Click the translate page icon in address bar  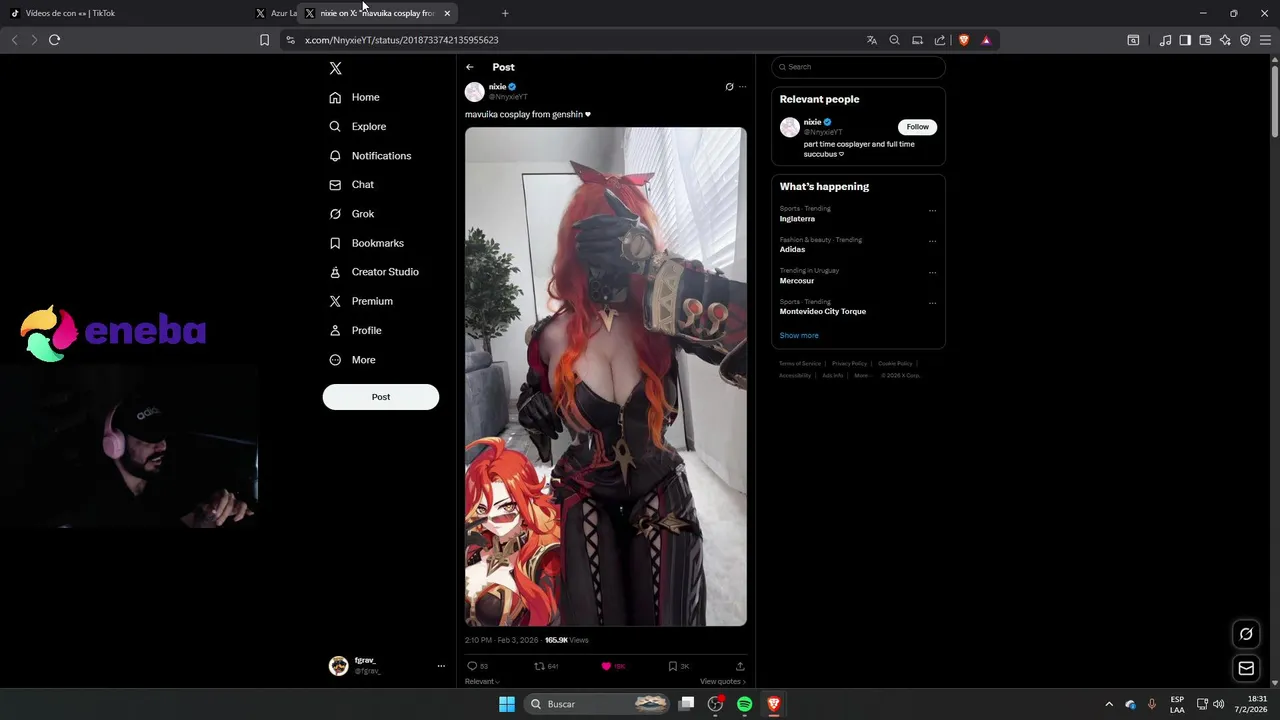click(872, 40)
